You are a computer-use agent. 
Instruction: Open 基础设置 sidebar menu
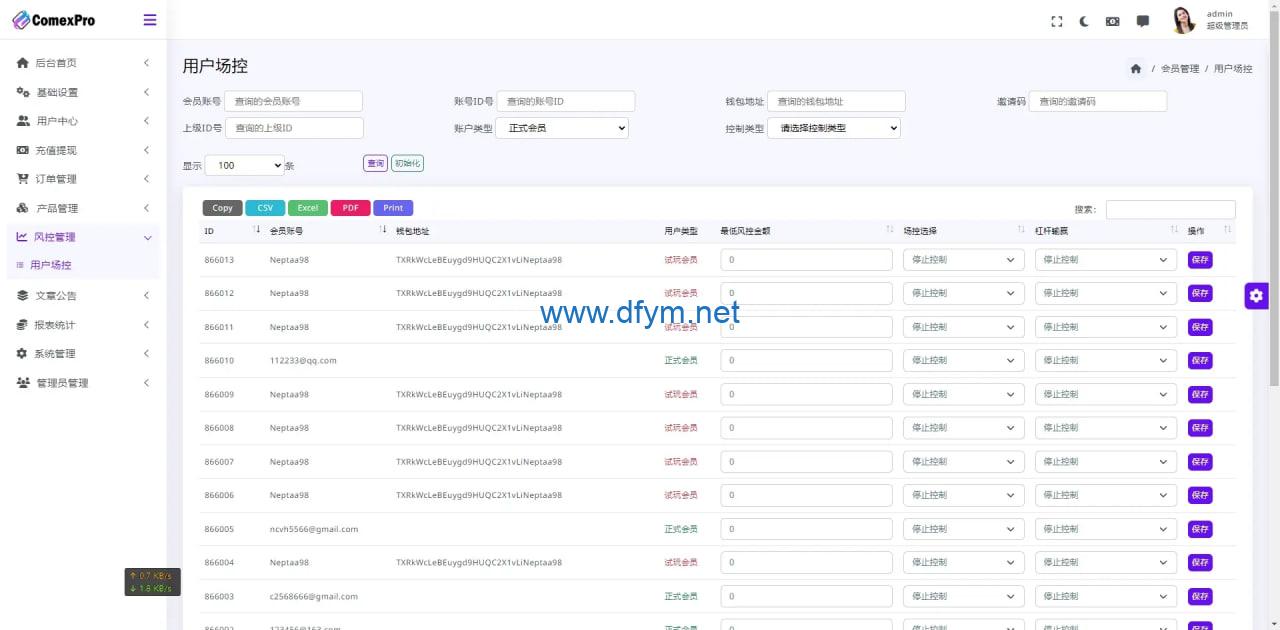coord(83,92)
